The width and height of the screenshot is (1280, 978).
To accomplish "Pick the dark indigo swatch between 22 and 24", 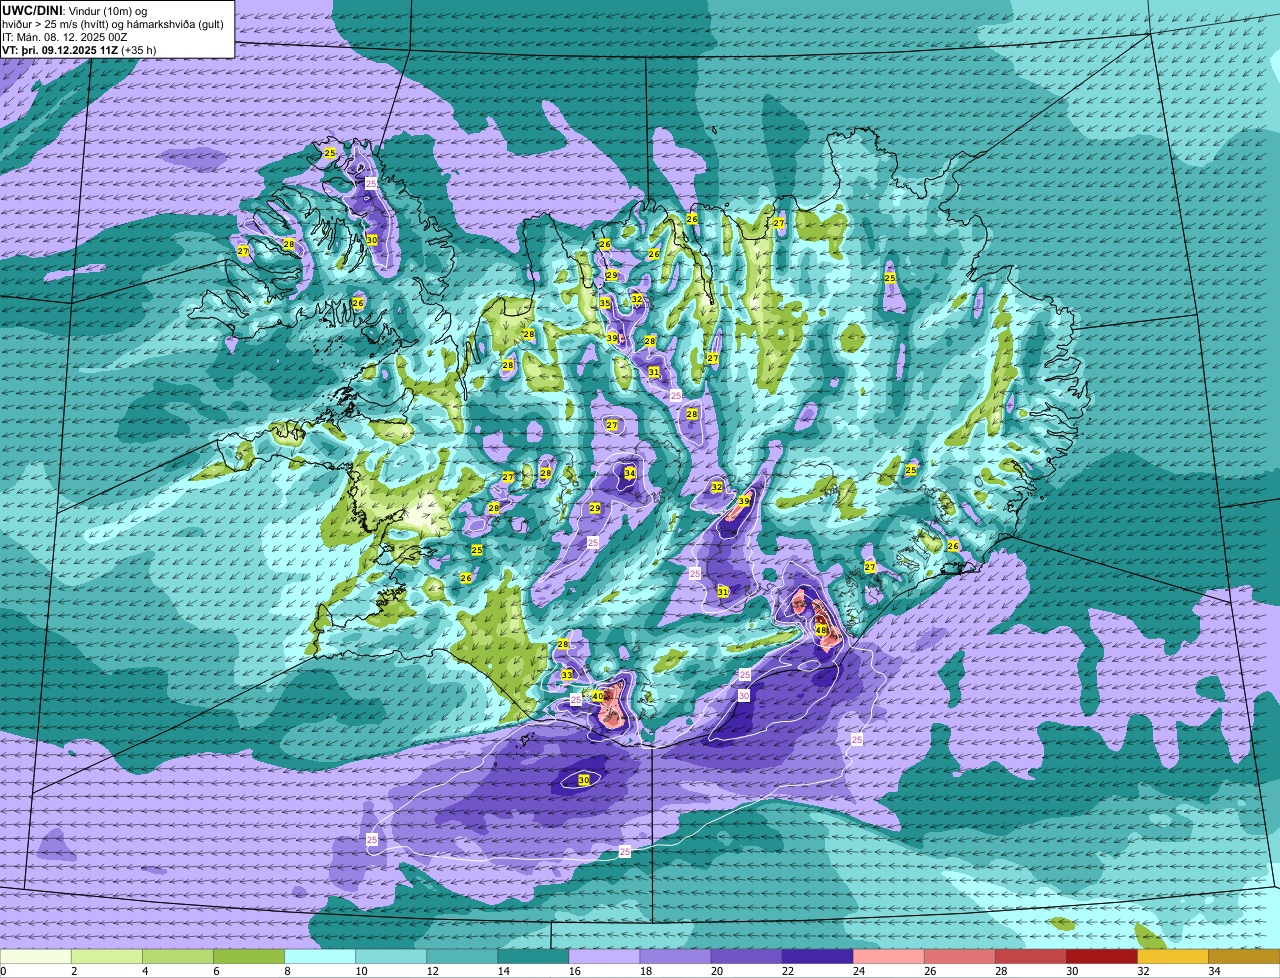I will click(x=817, y=957).
